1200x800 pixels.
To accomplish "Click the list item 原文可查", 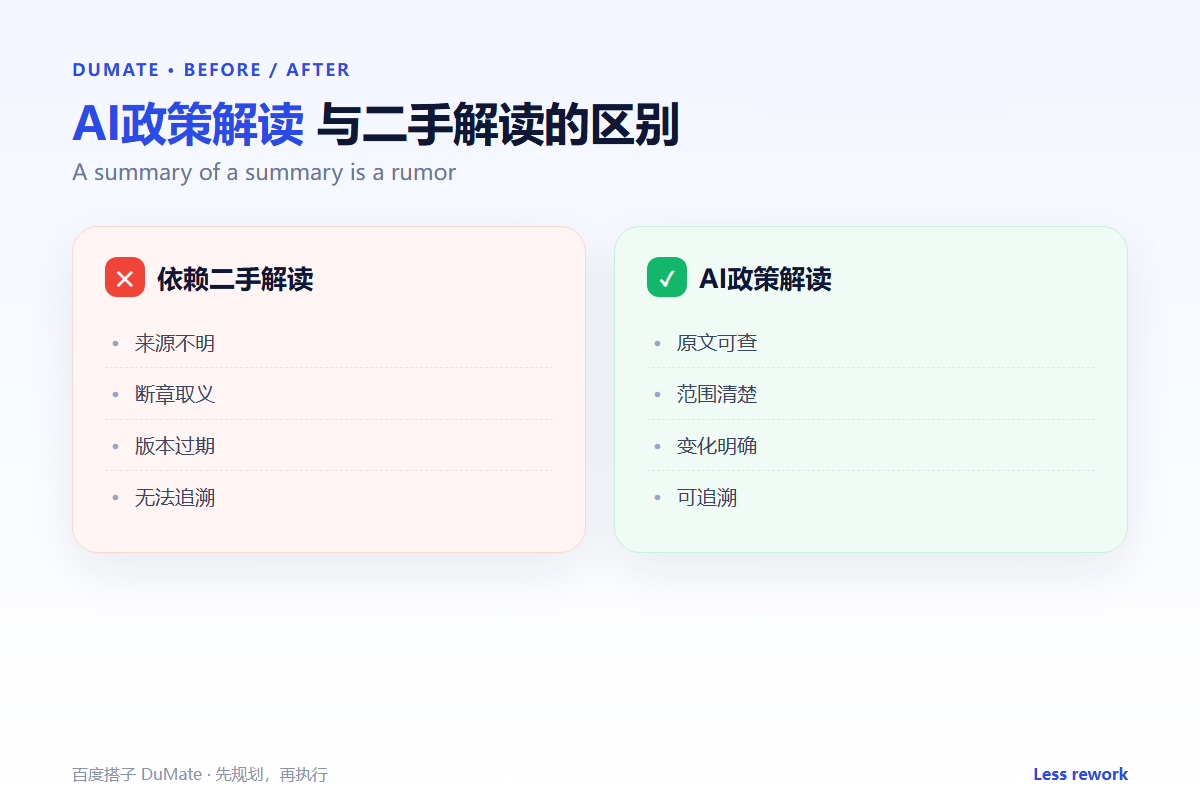I will [x=871, y=343].
